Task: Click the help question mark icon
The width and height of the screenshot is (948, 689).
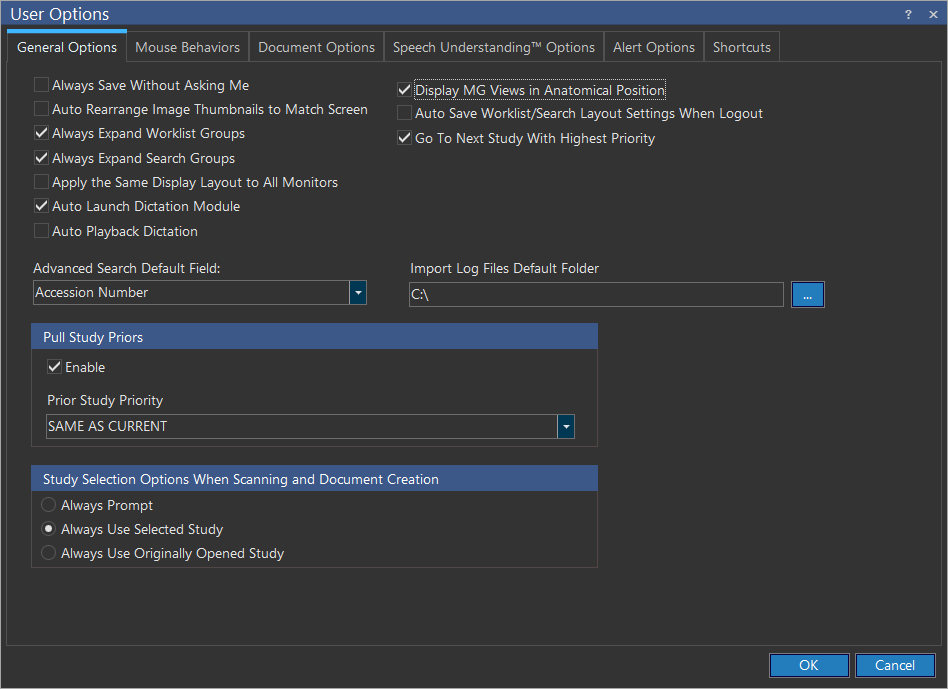Action: (908, 14)
